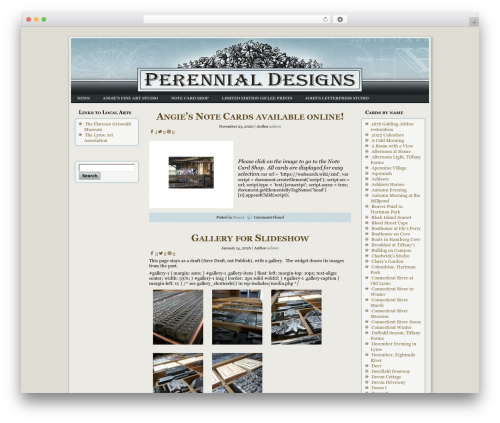Go to the Note Card Shop menu
This screenshot has height=423, width=500.
point(190,98)
